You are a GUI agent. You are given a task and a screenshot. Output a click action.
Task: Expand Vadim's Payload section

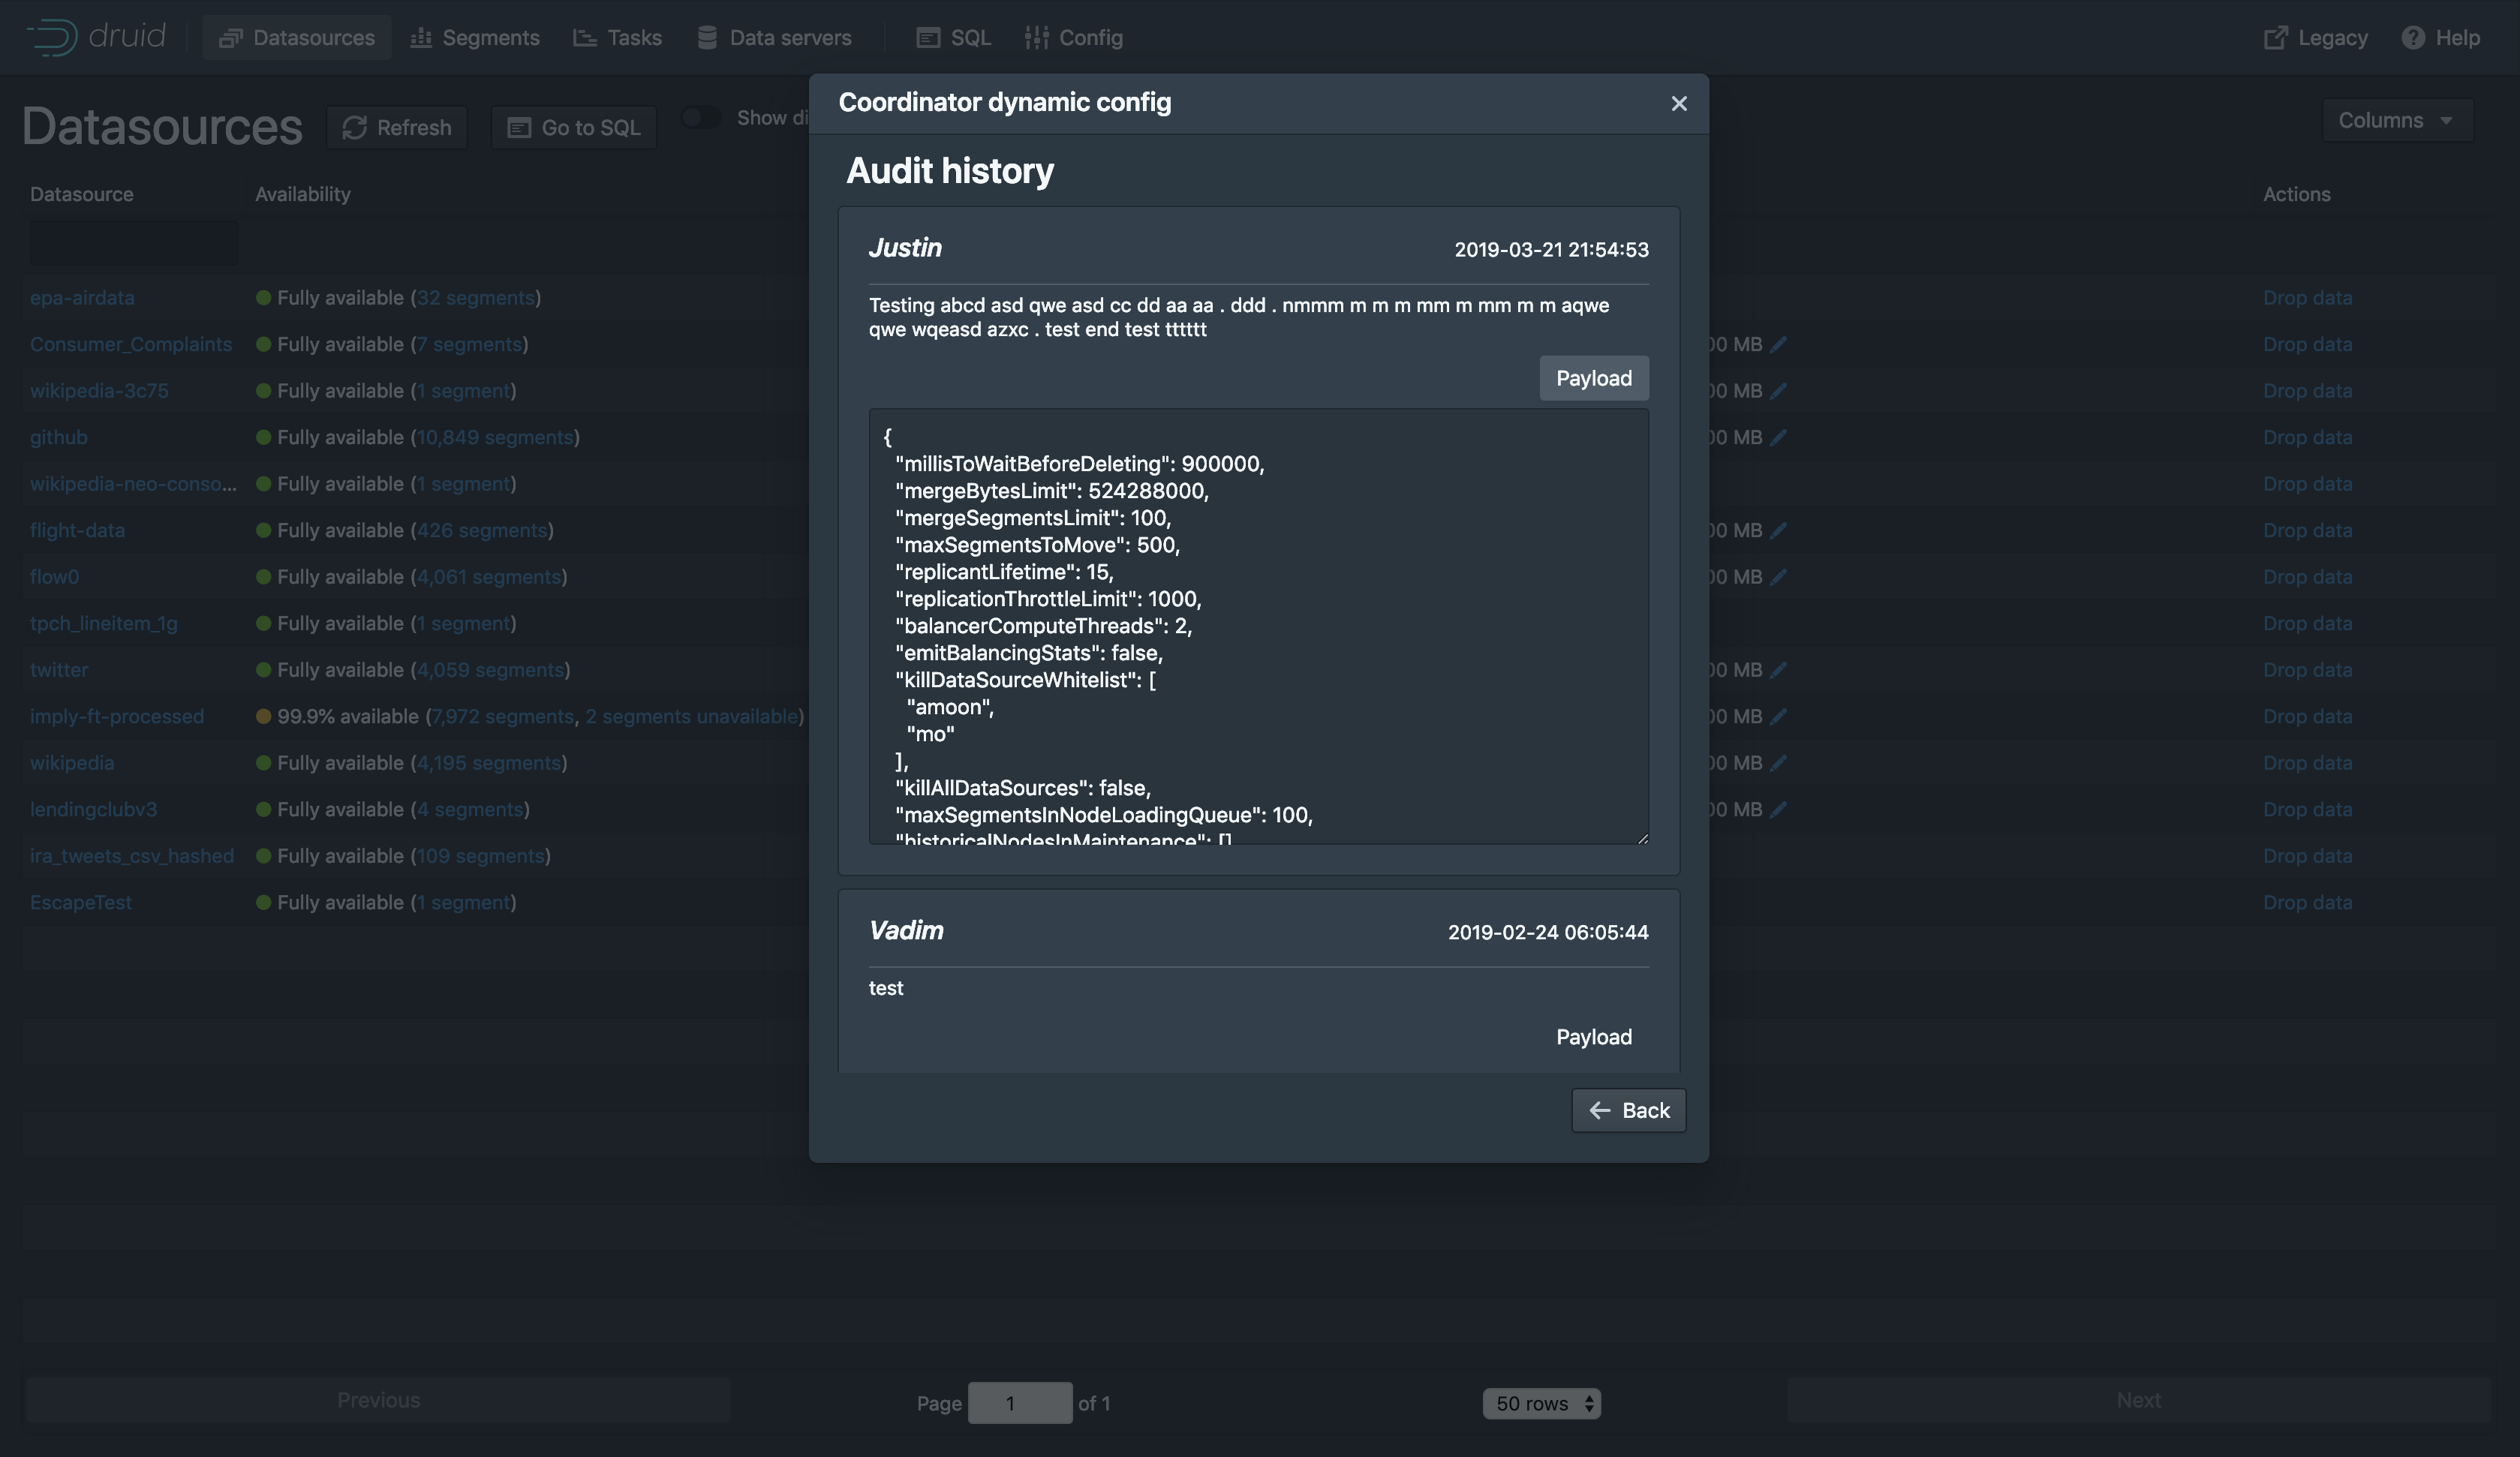pyautogui.click(x=1593, y=1037)
